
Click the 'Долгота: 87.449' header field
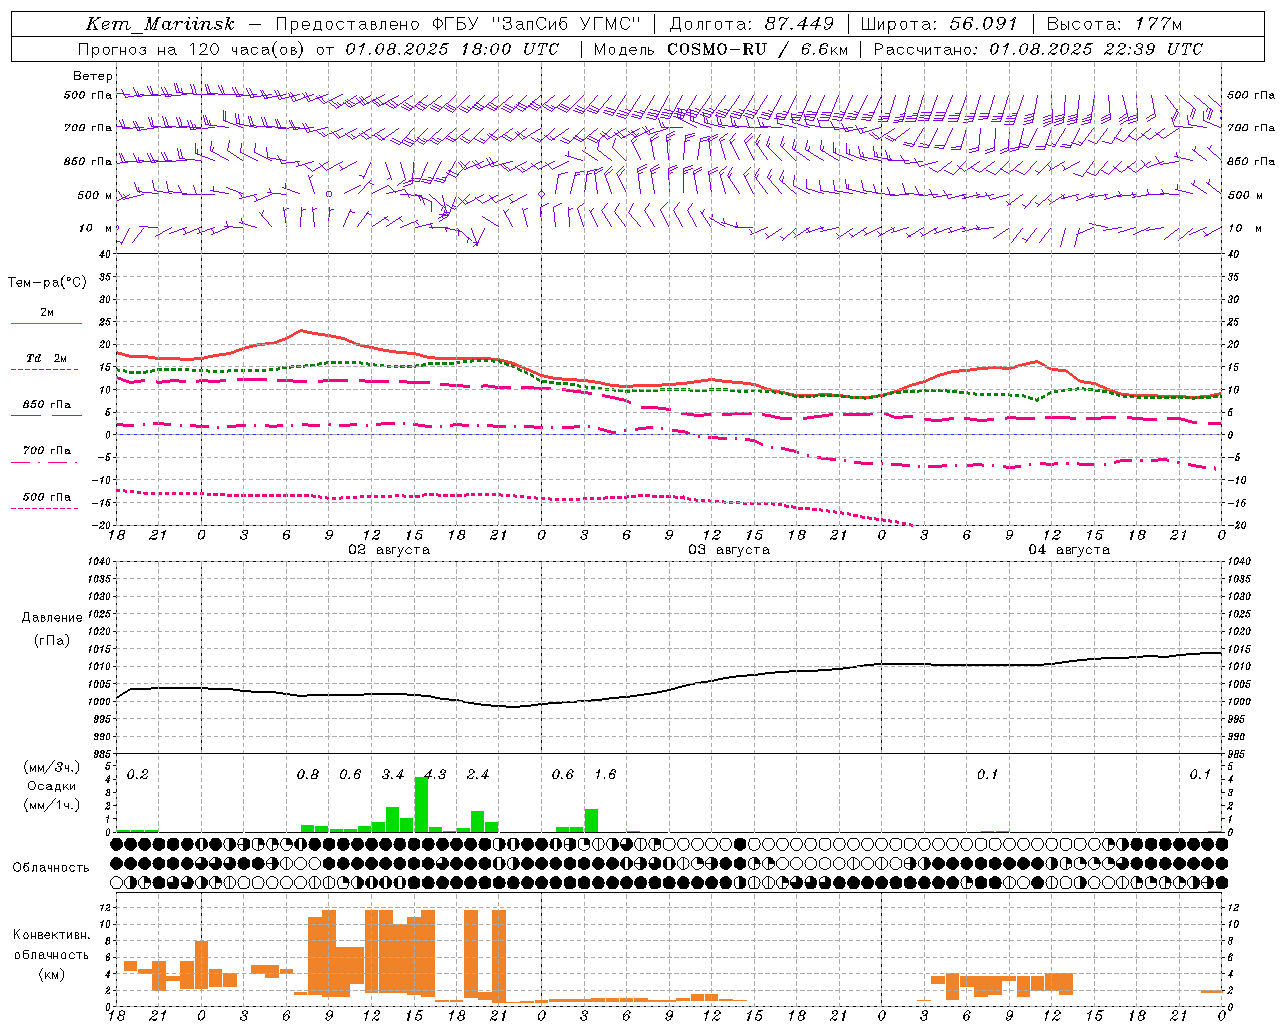tap(751, 24)
